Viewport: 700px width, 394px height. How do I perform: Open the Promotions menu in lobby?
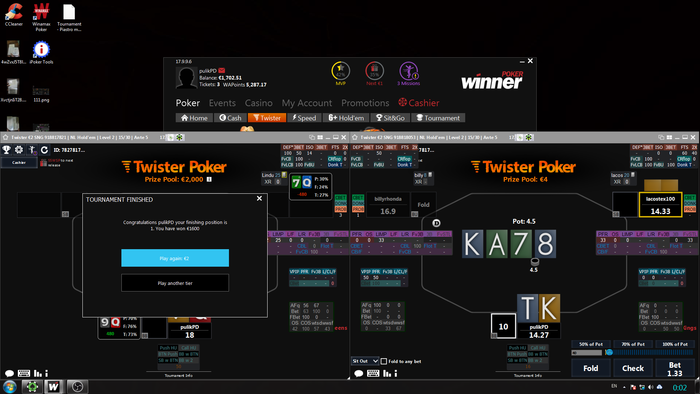365,103
